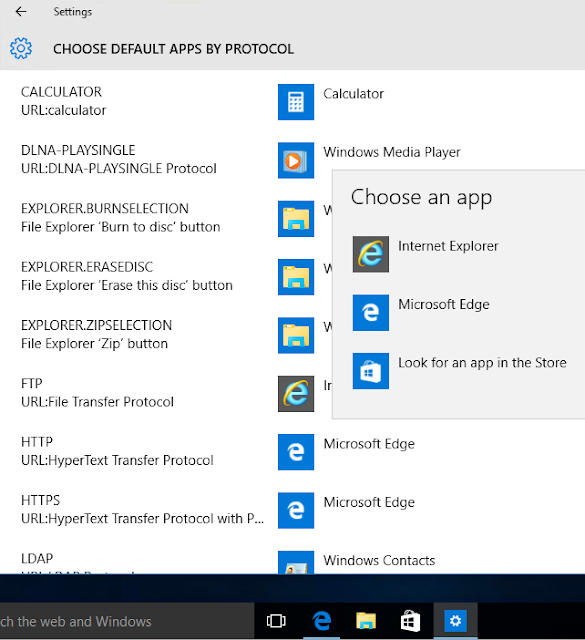Click Microsoft Edge name in HTTP row
Screen dimensions: 585x640
[x=369, y=444]
